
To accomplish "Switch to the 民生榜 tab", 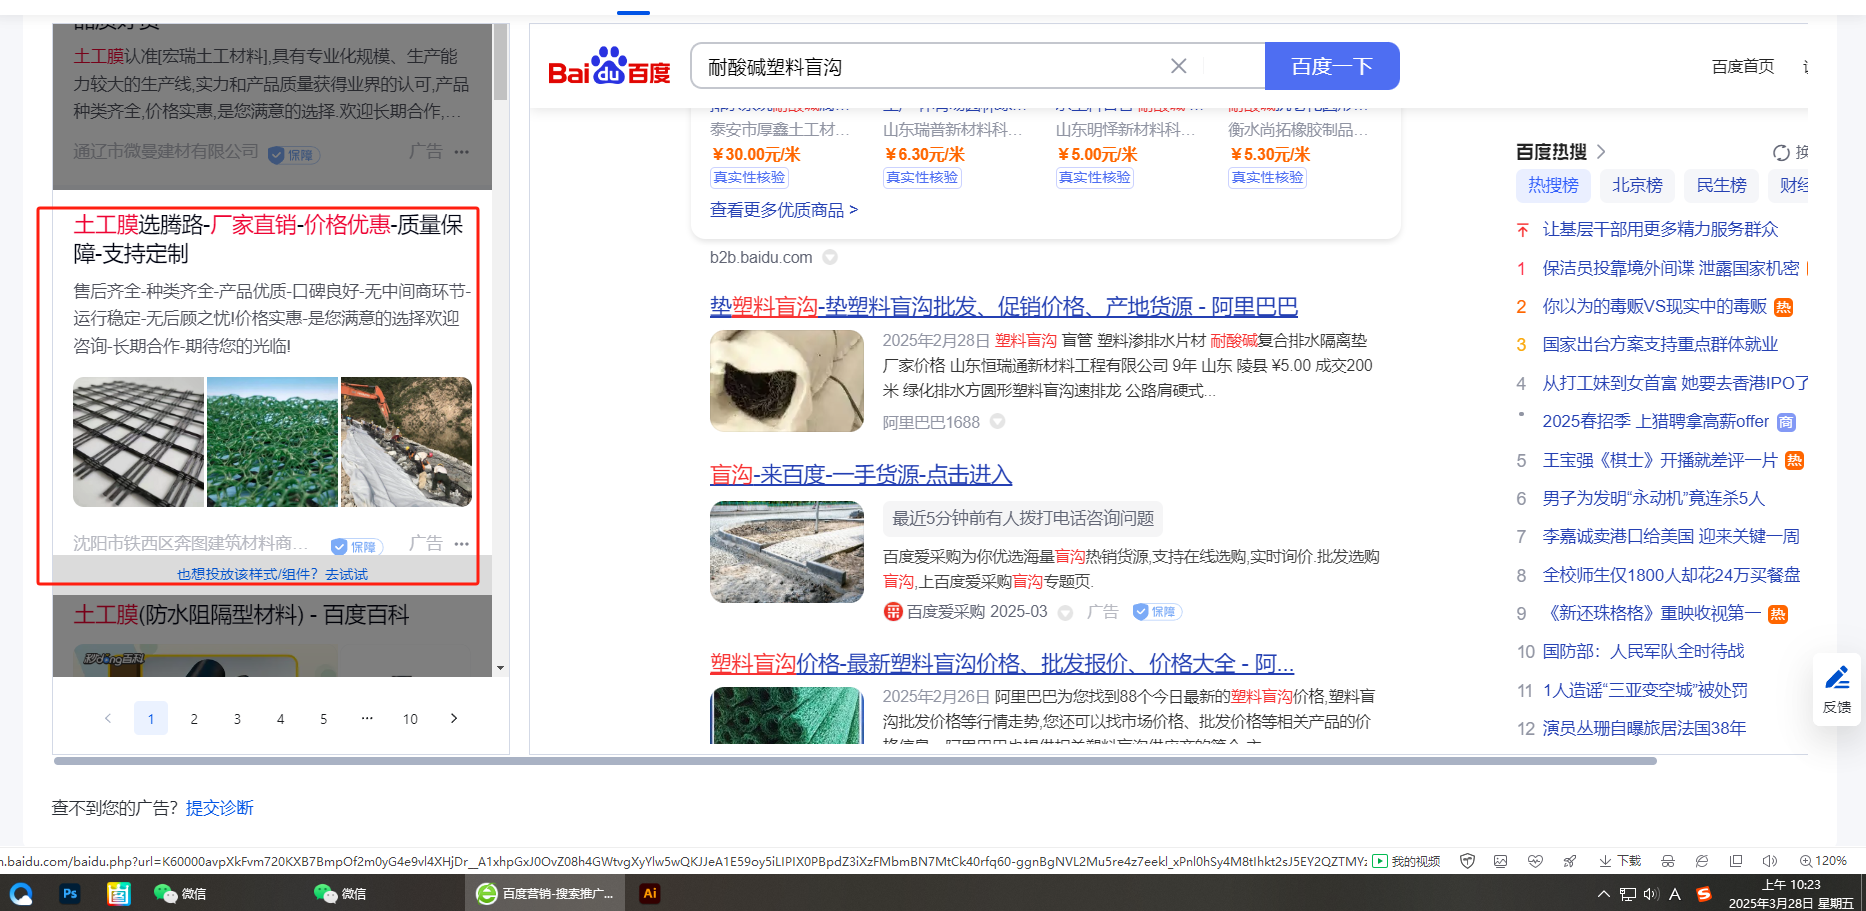I will tap(1721, 185).
